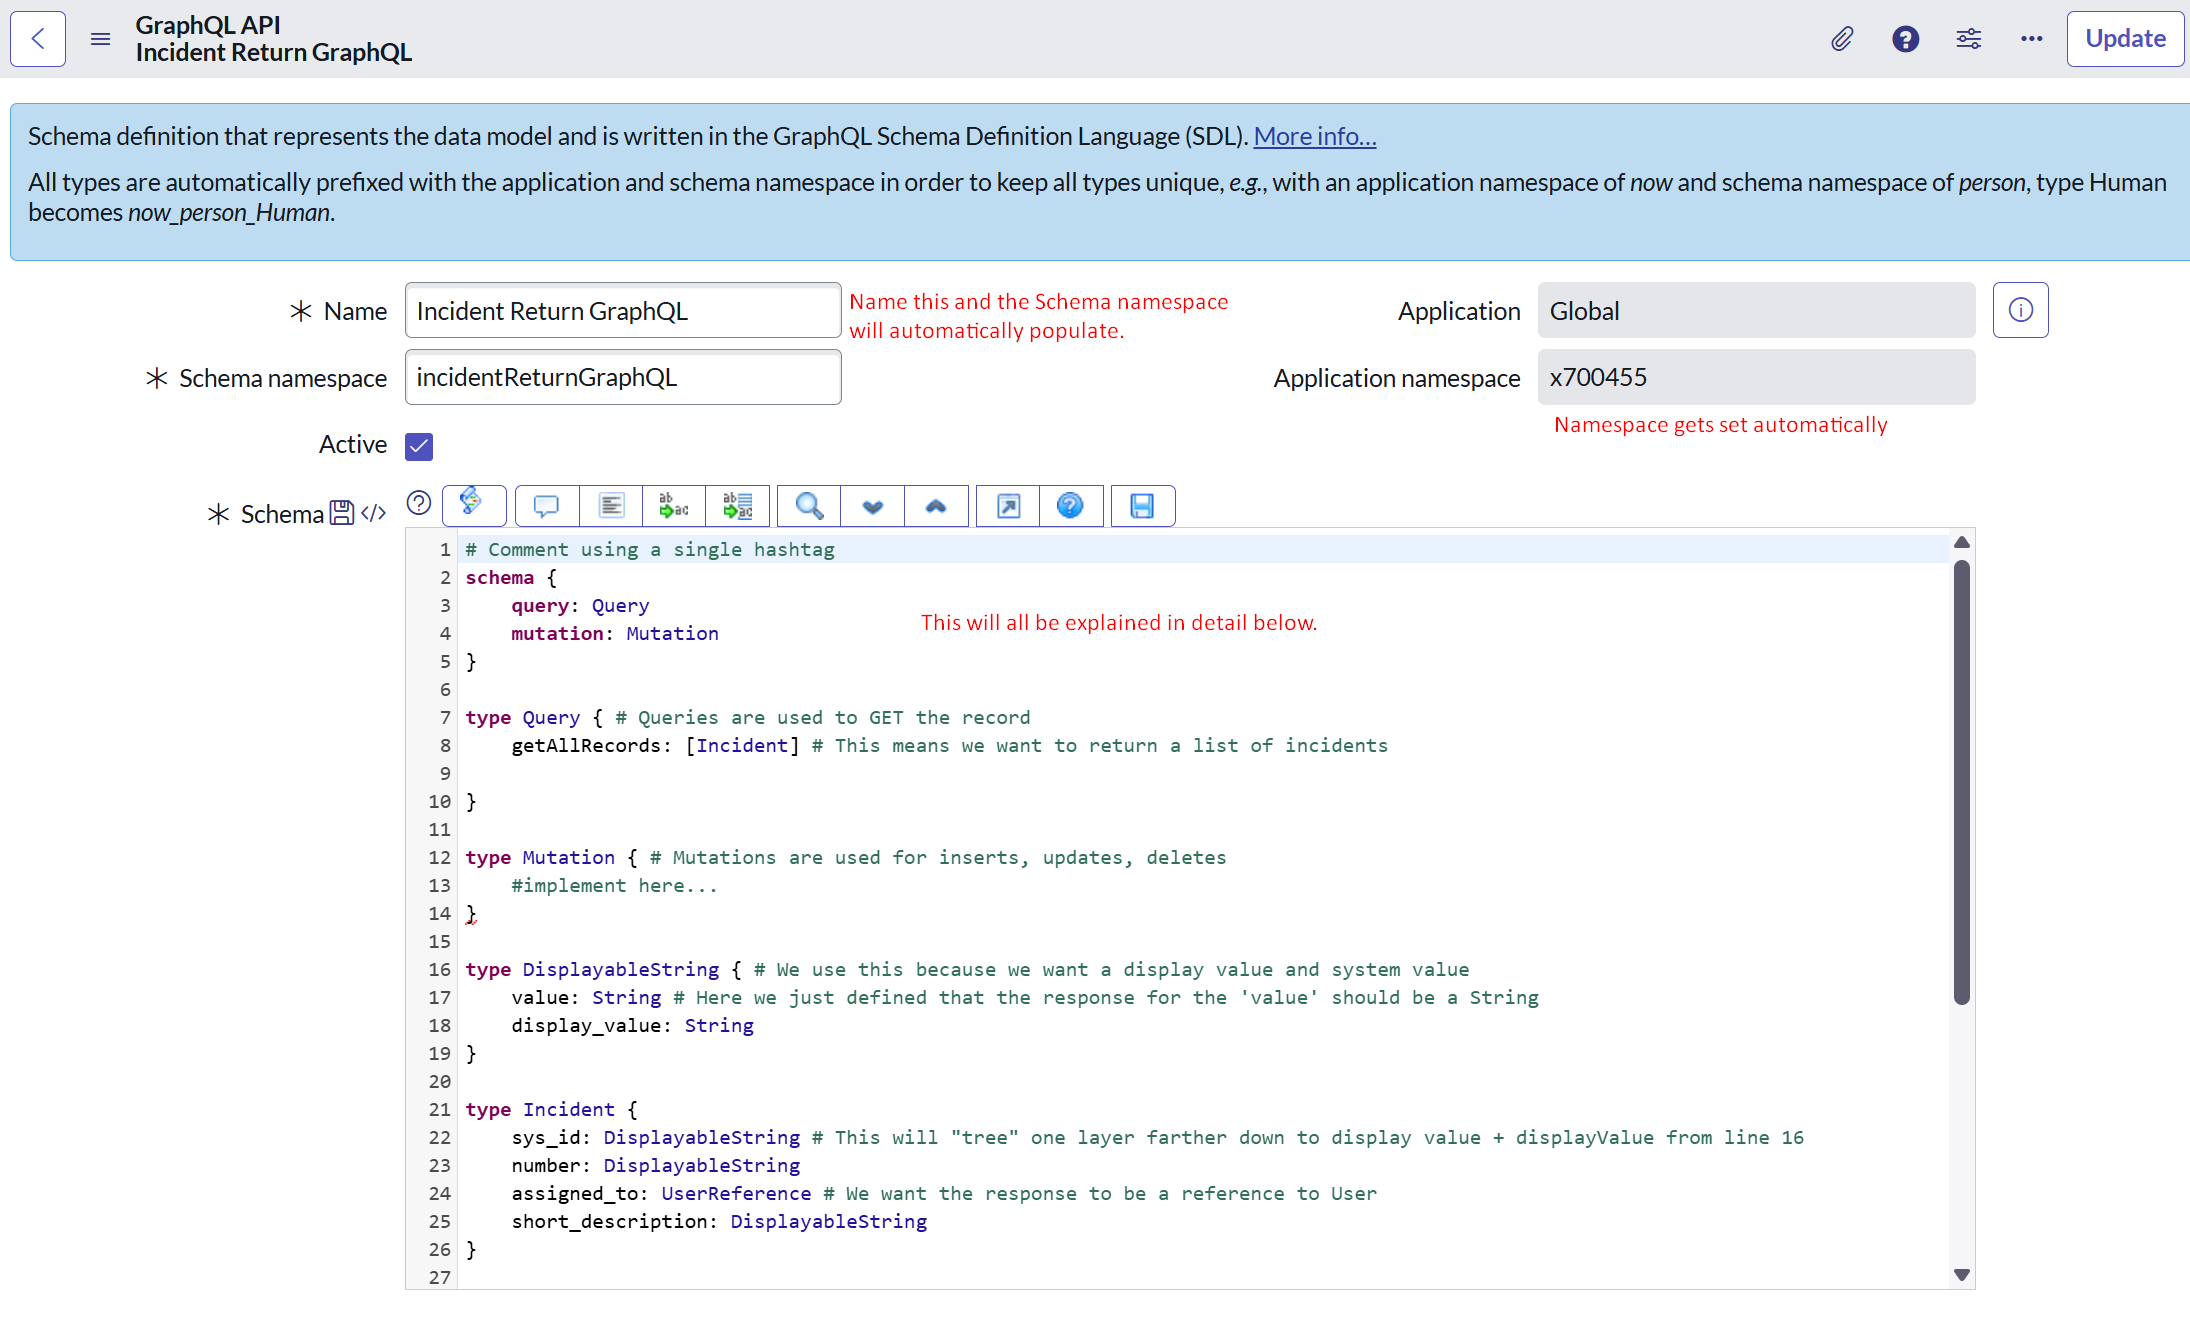Open the More info link
This screenshot has height=1344, width=2190.
click(1314, 136)
